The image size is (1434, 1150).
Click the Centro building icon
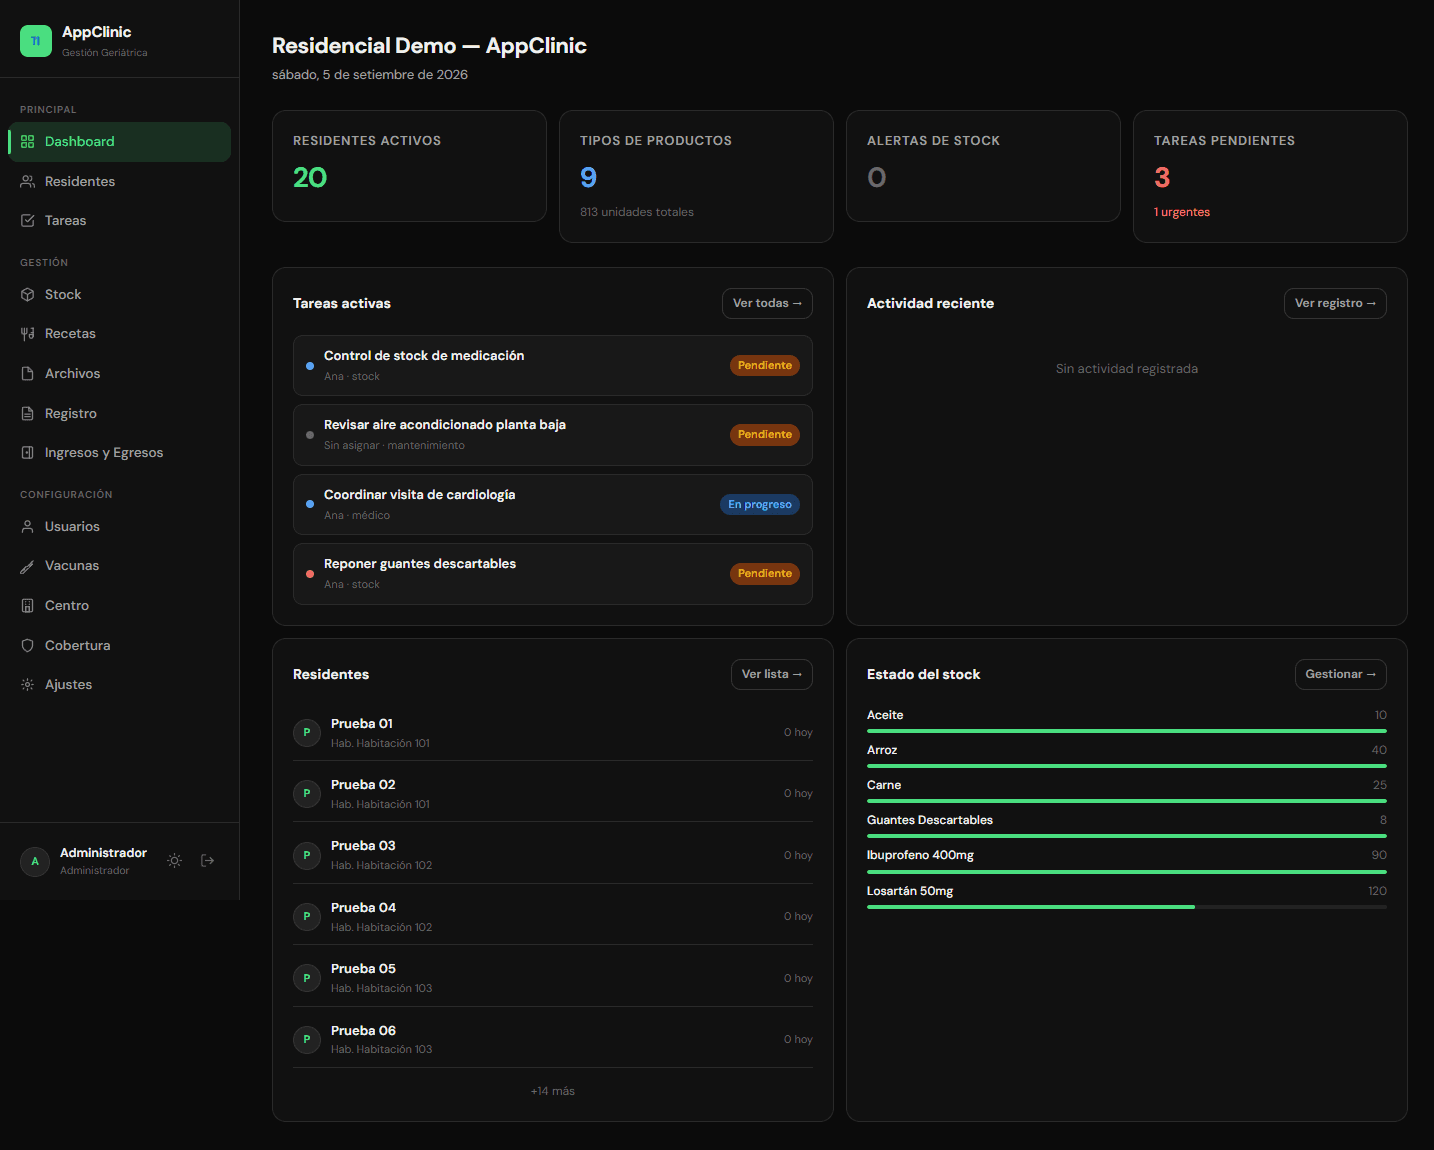[28, 606]
